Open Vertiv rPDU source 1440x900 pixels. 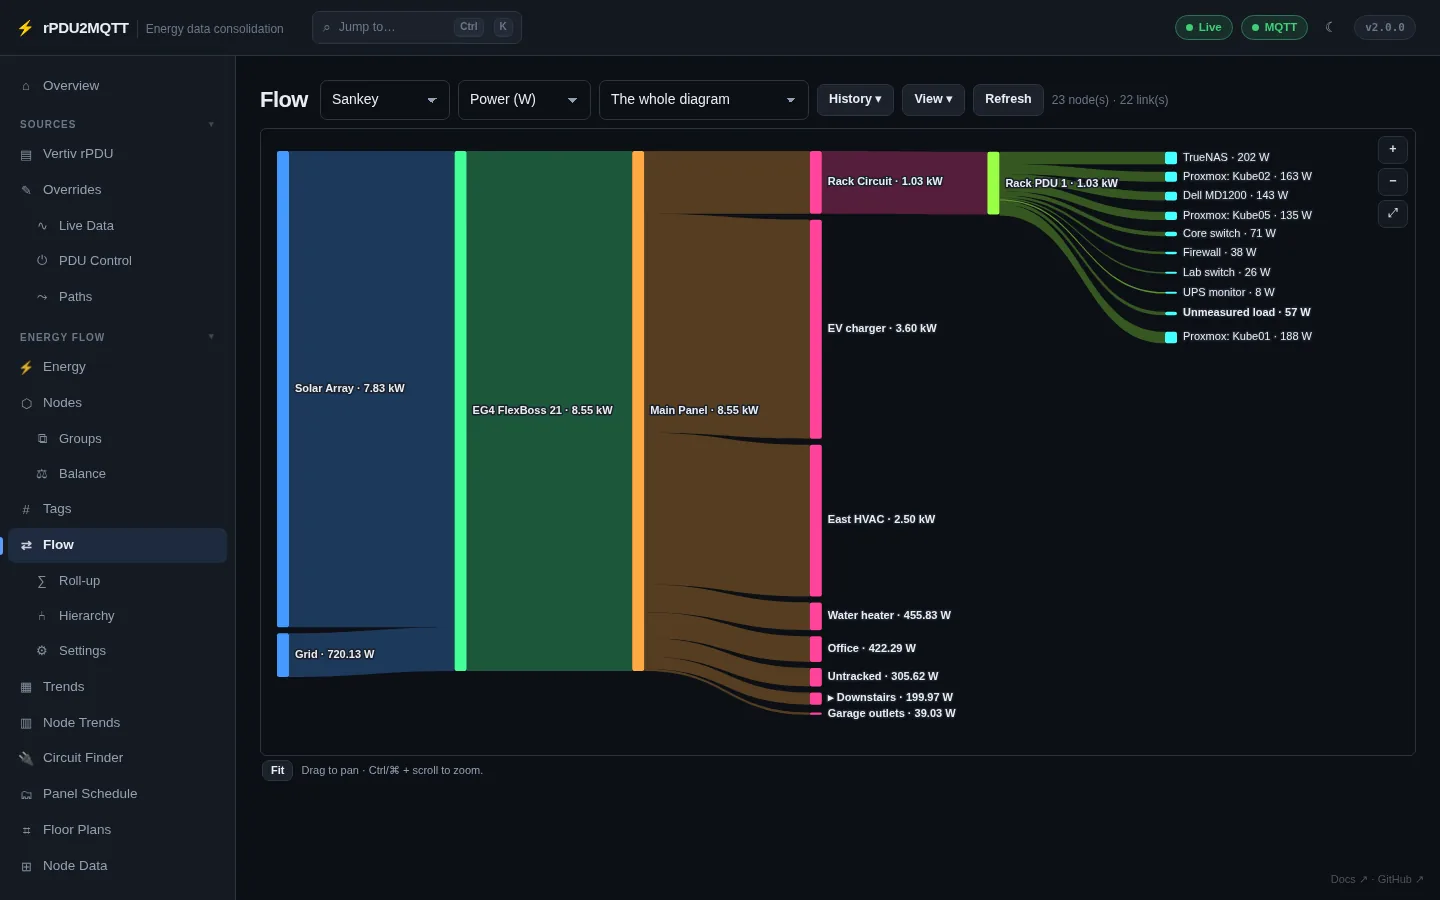(118, 154)
